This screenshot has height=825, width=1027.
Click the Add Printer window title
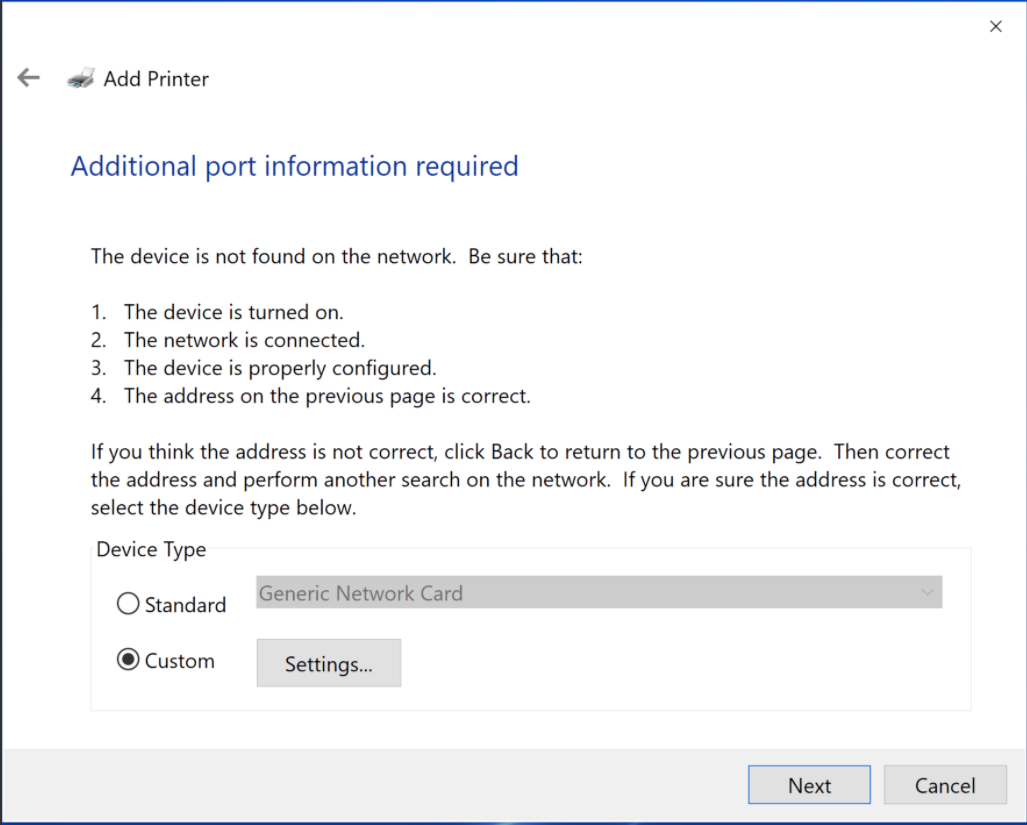156,79
